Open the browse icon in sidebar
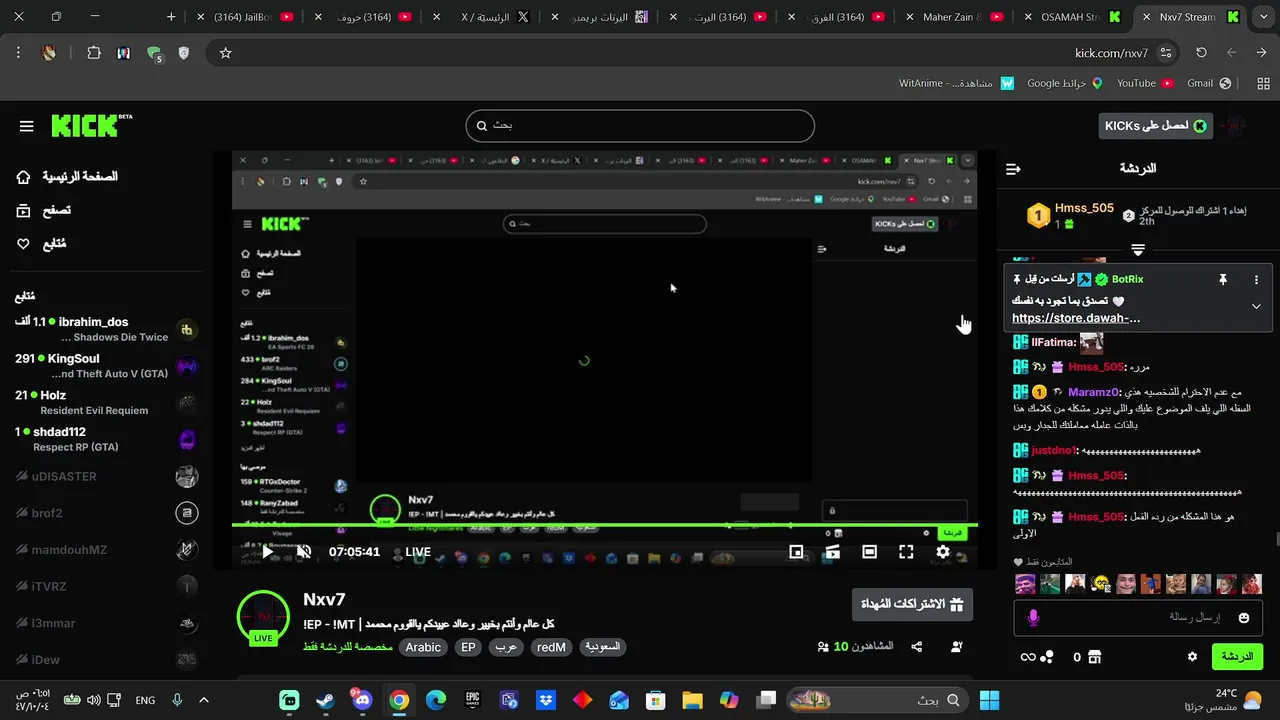This screenshot has height=720, width=1280. click(24, 210)
